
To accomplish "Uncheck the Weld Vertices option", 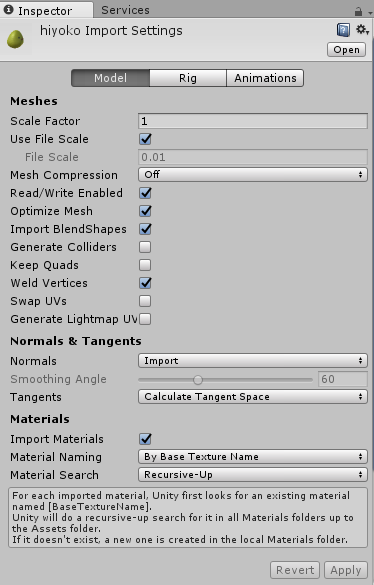I will 145,283.
